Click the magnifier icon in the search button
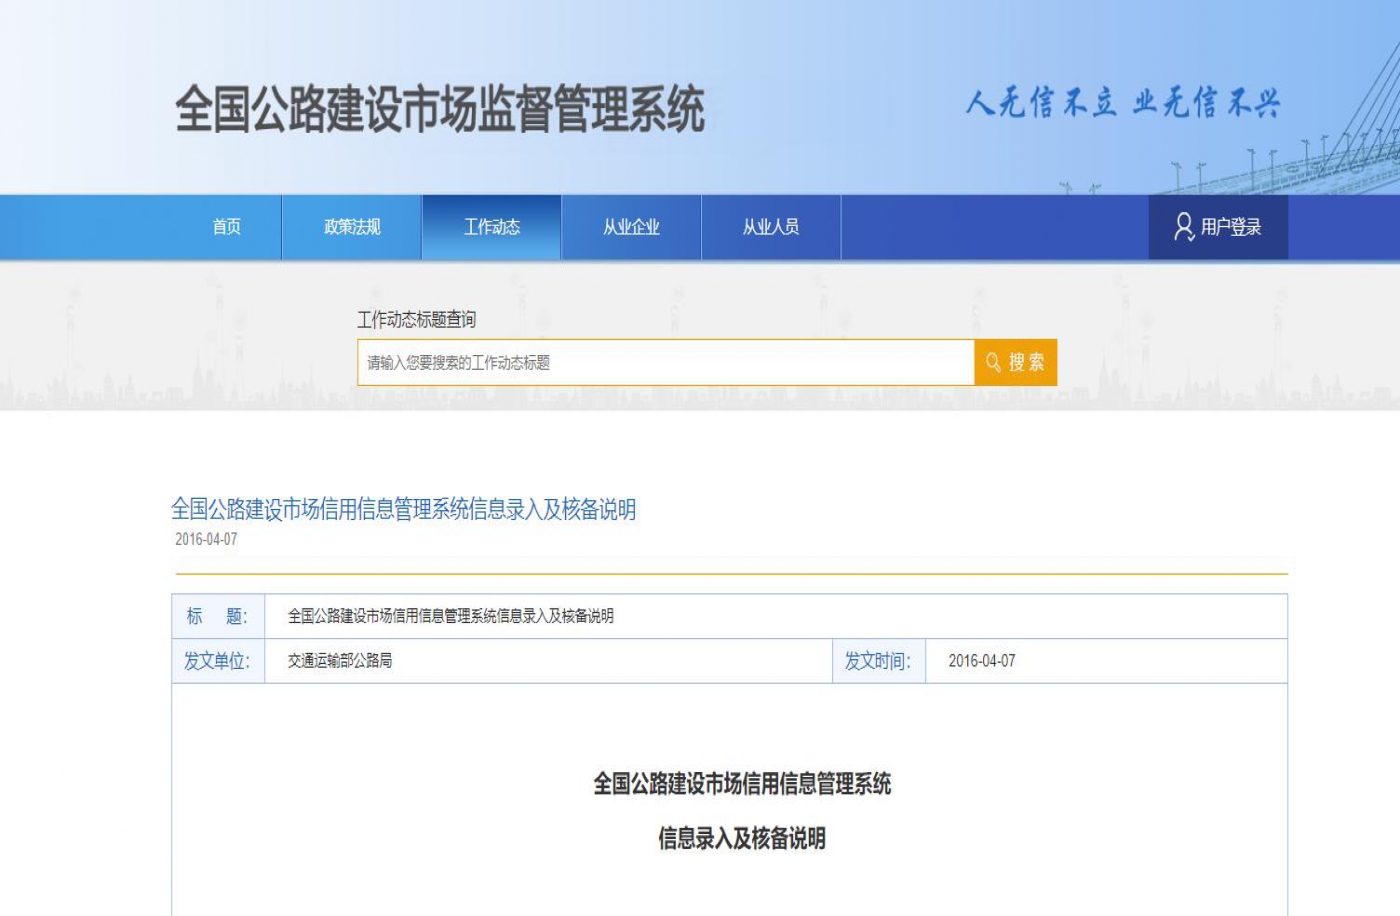 coord(993,362)
